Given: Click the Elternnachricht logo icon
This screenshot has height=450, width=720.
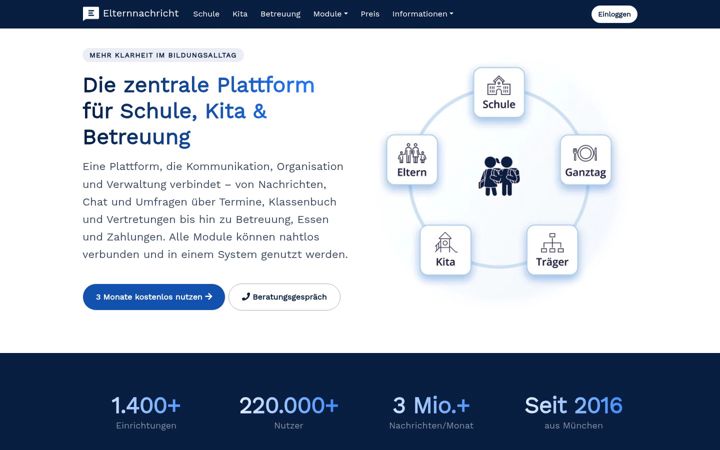Looking at the screenshot, I should point(90,14).
